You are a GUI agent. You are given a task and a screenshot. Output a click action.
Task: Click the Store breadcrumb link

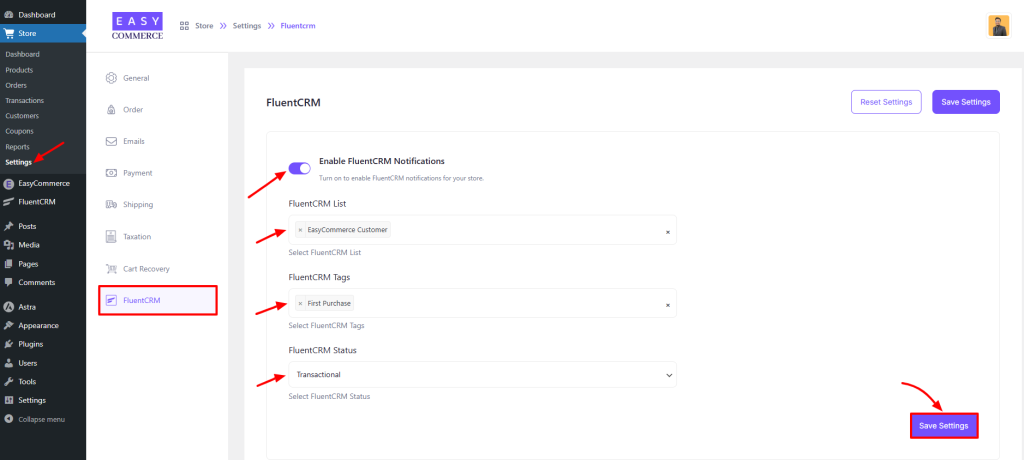click(x=204, y=26)
